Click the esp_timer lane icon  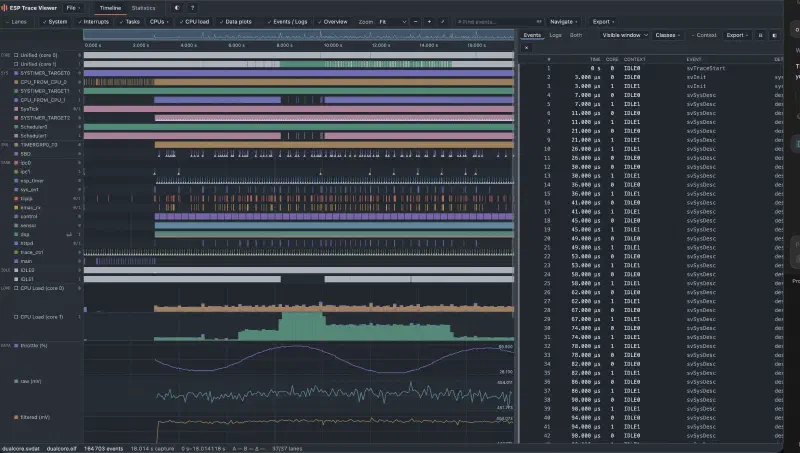coord(16,181)
